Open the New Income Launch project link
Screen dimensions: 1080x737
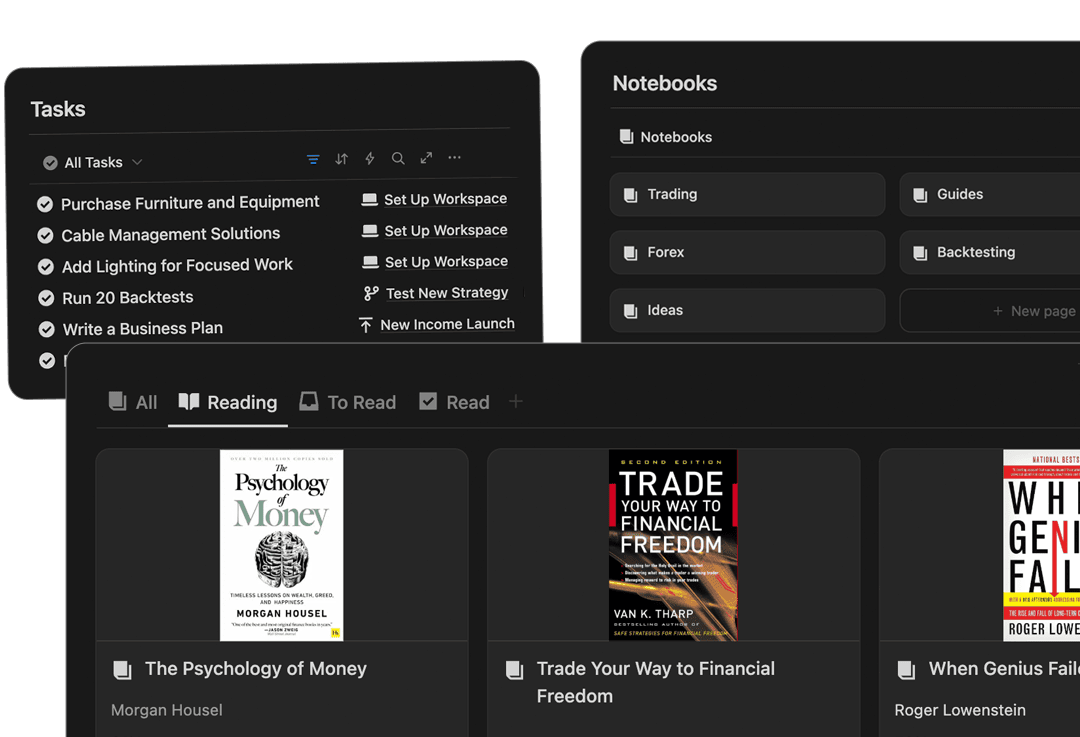[448, 324]
